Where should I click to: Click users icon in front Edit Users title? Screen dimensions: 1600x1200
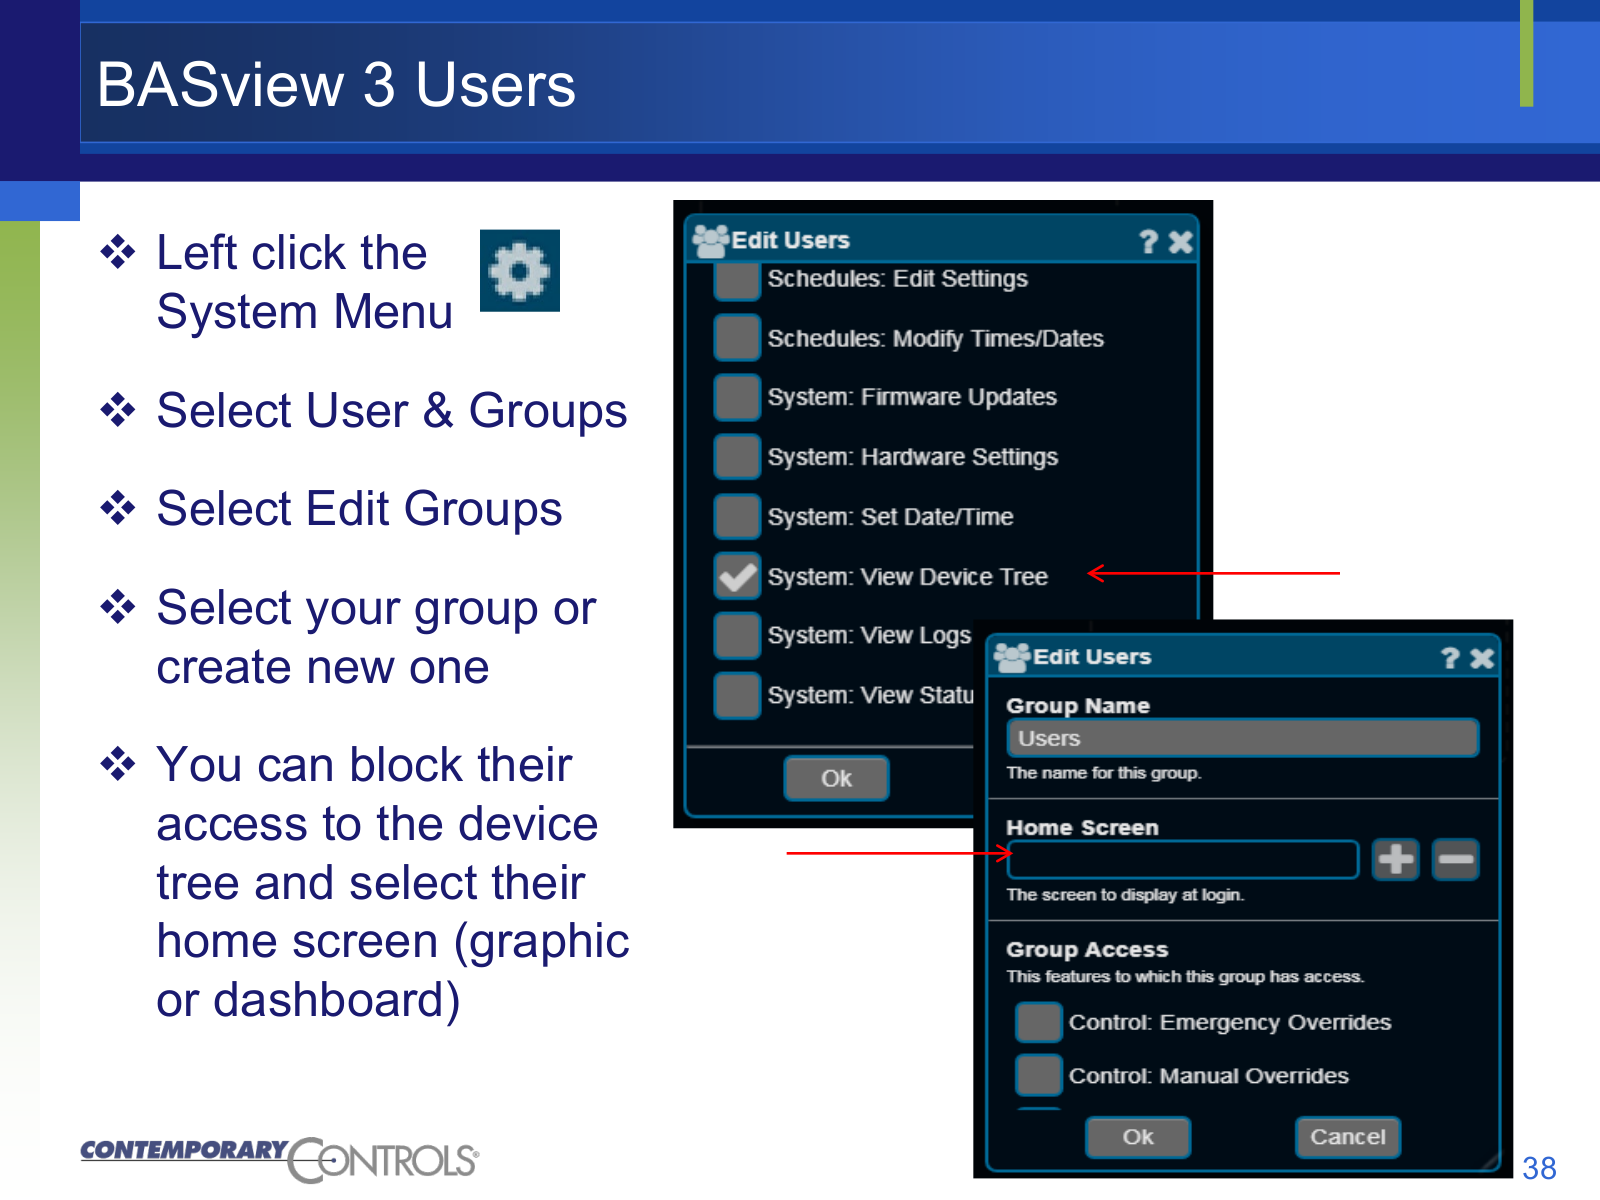pos(1012,657)
